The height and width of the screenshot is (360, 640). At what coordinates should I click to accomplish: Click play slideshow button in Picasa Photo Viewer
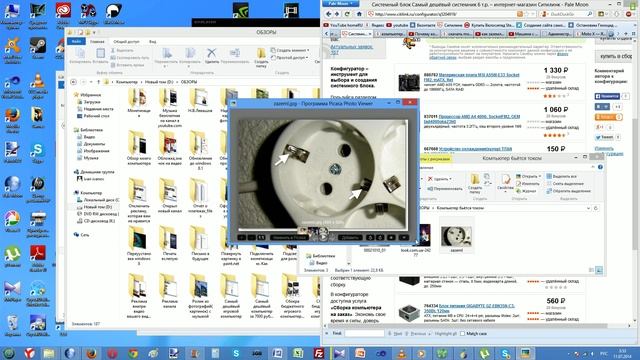pos(323,237)
